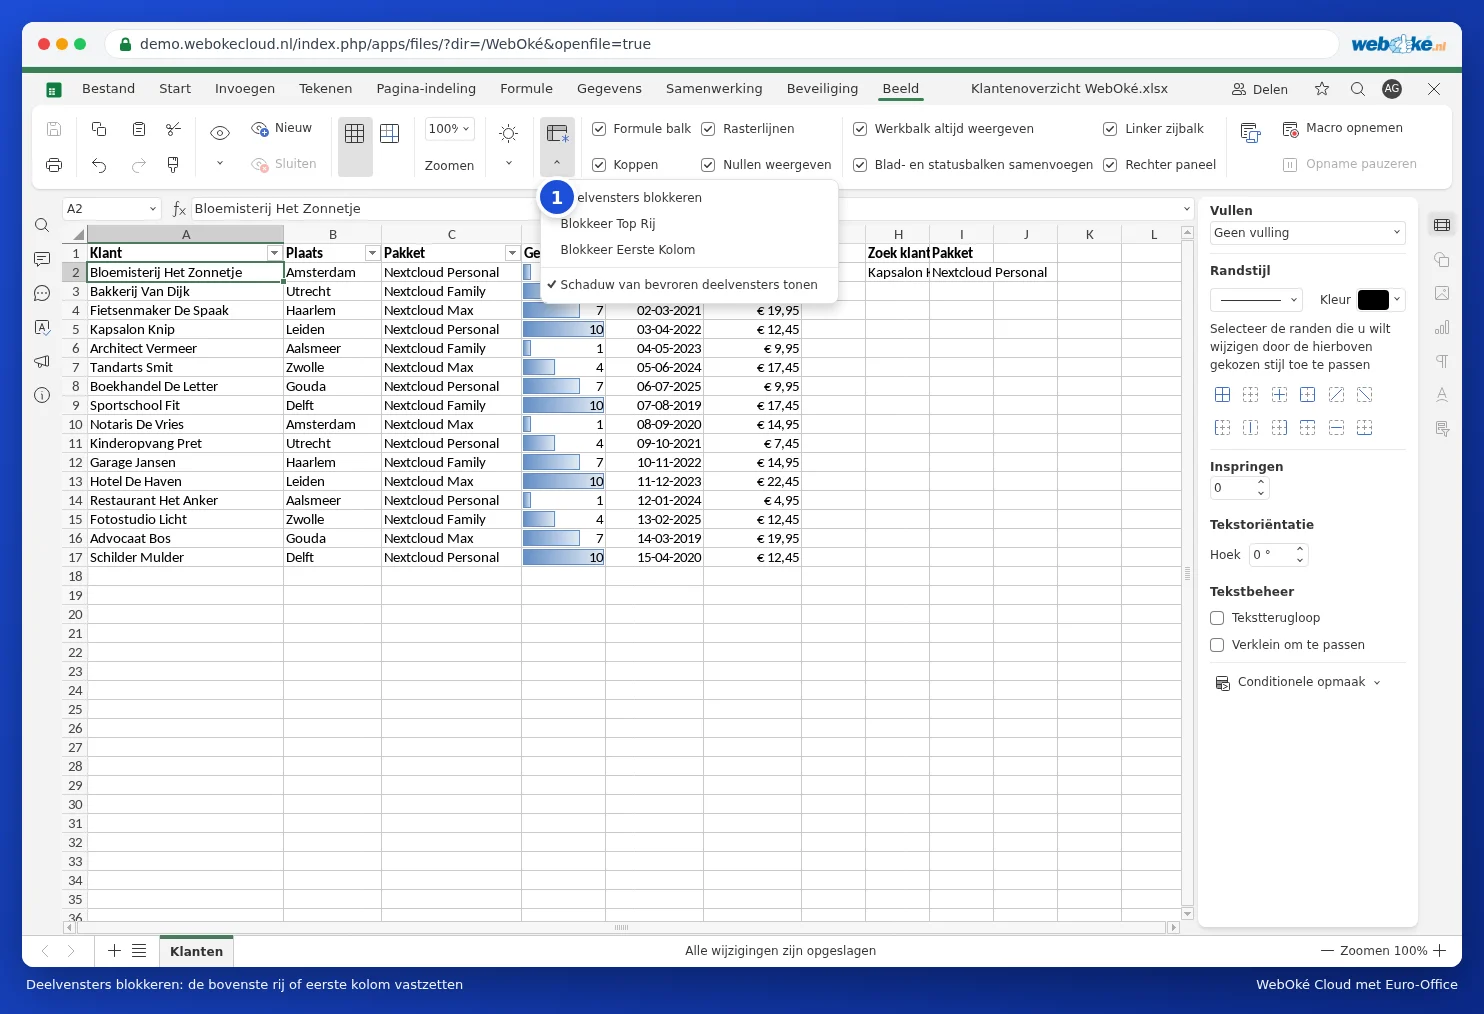Pick the black border Kleur swatch

(1373, 300)
